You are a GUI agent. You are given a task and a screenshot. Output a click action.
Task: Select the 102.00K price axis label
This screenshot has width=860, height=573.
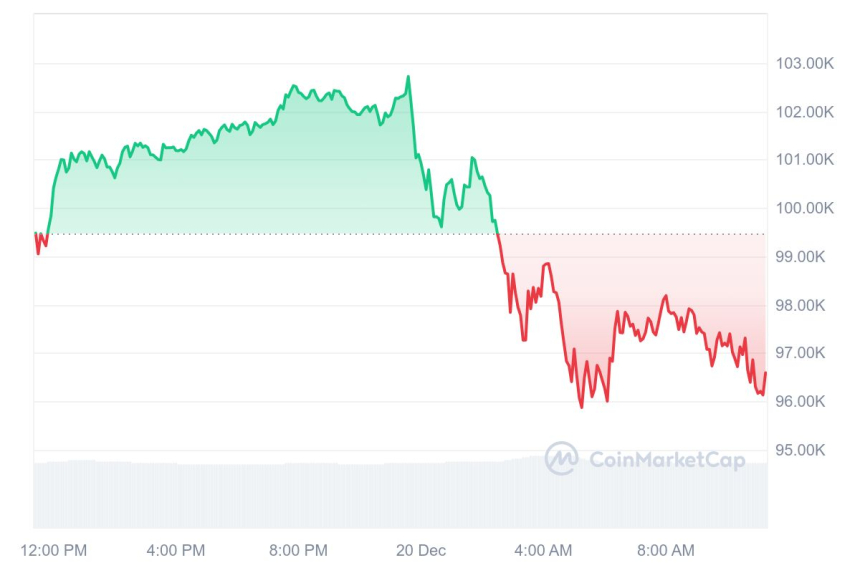click(804, 111)
